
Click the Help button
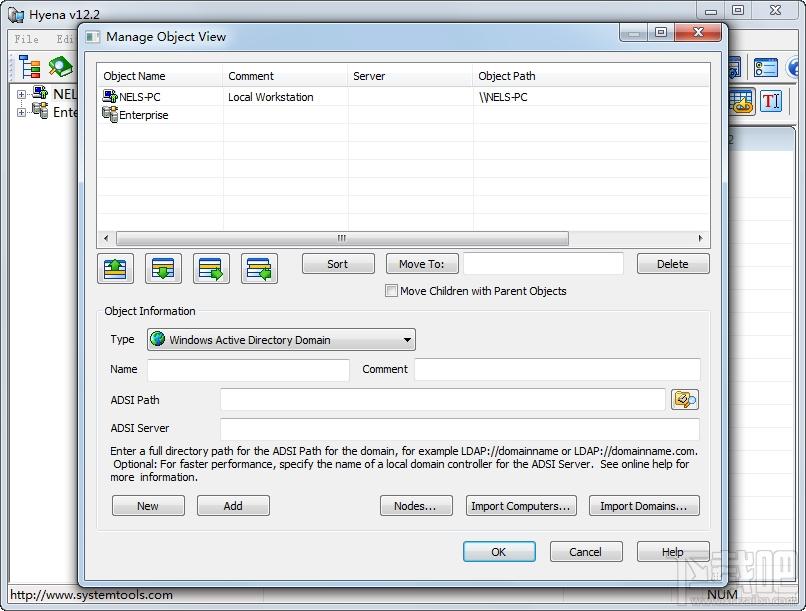tap(672, 551)
